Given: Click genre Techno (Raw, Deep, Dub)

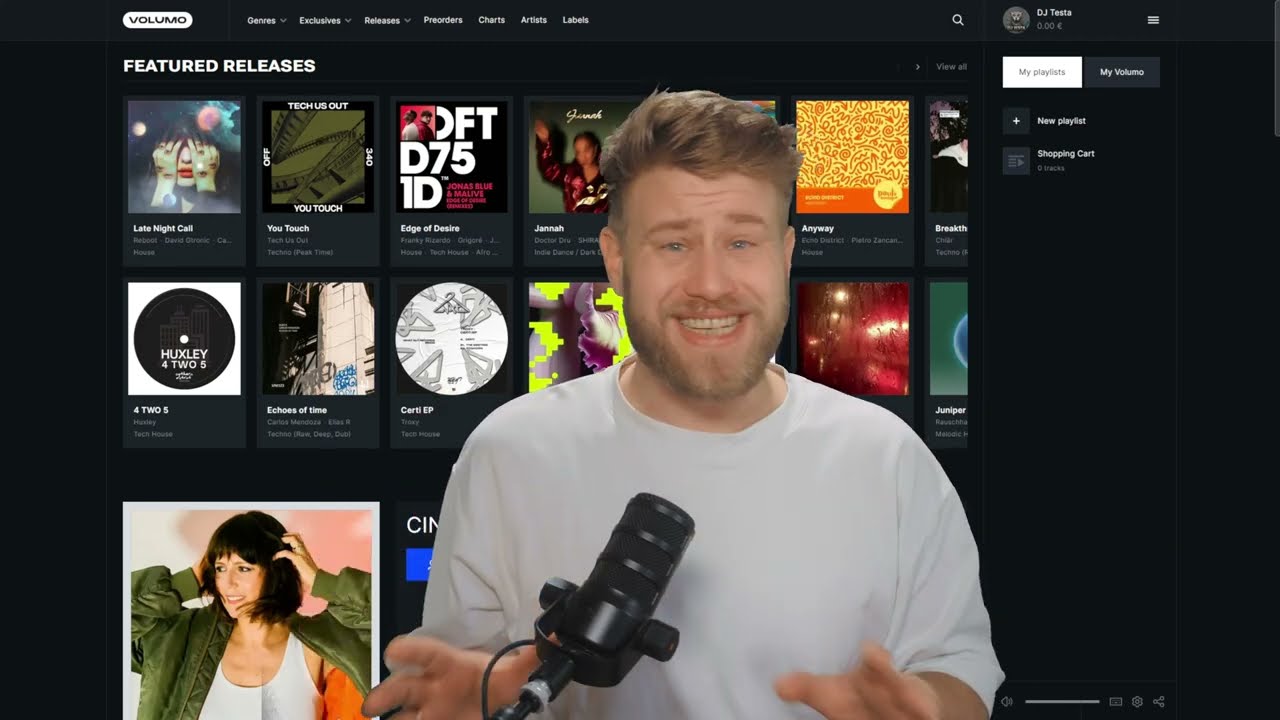Looking at the screenshot, I should [x=308, y=435].
